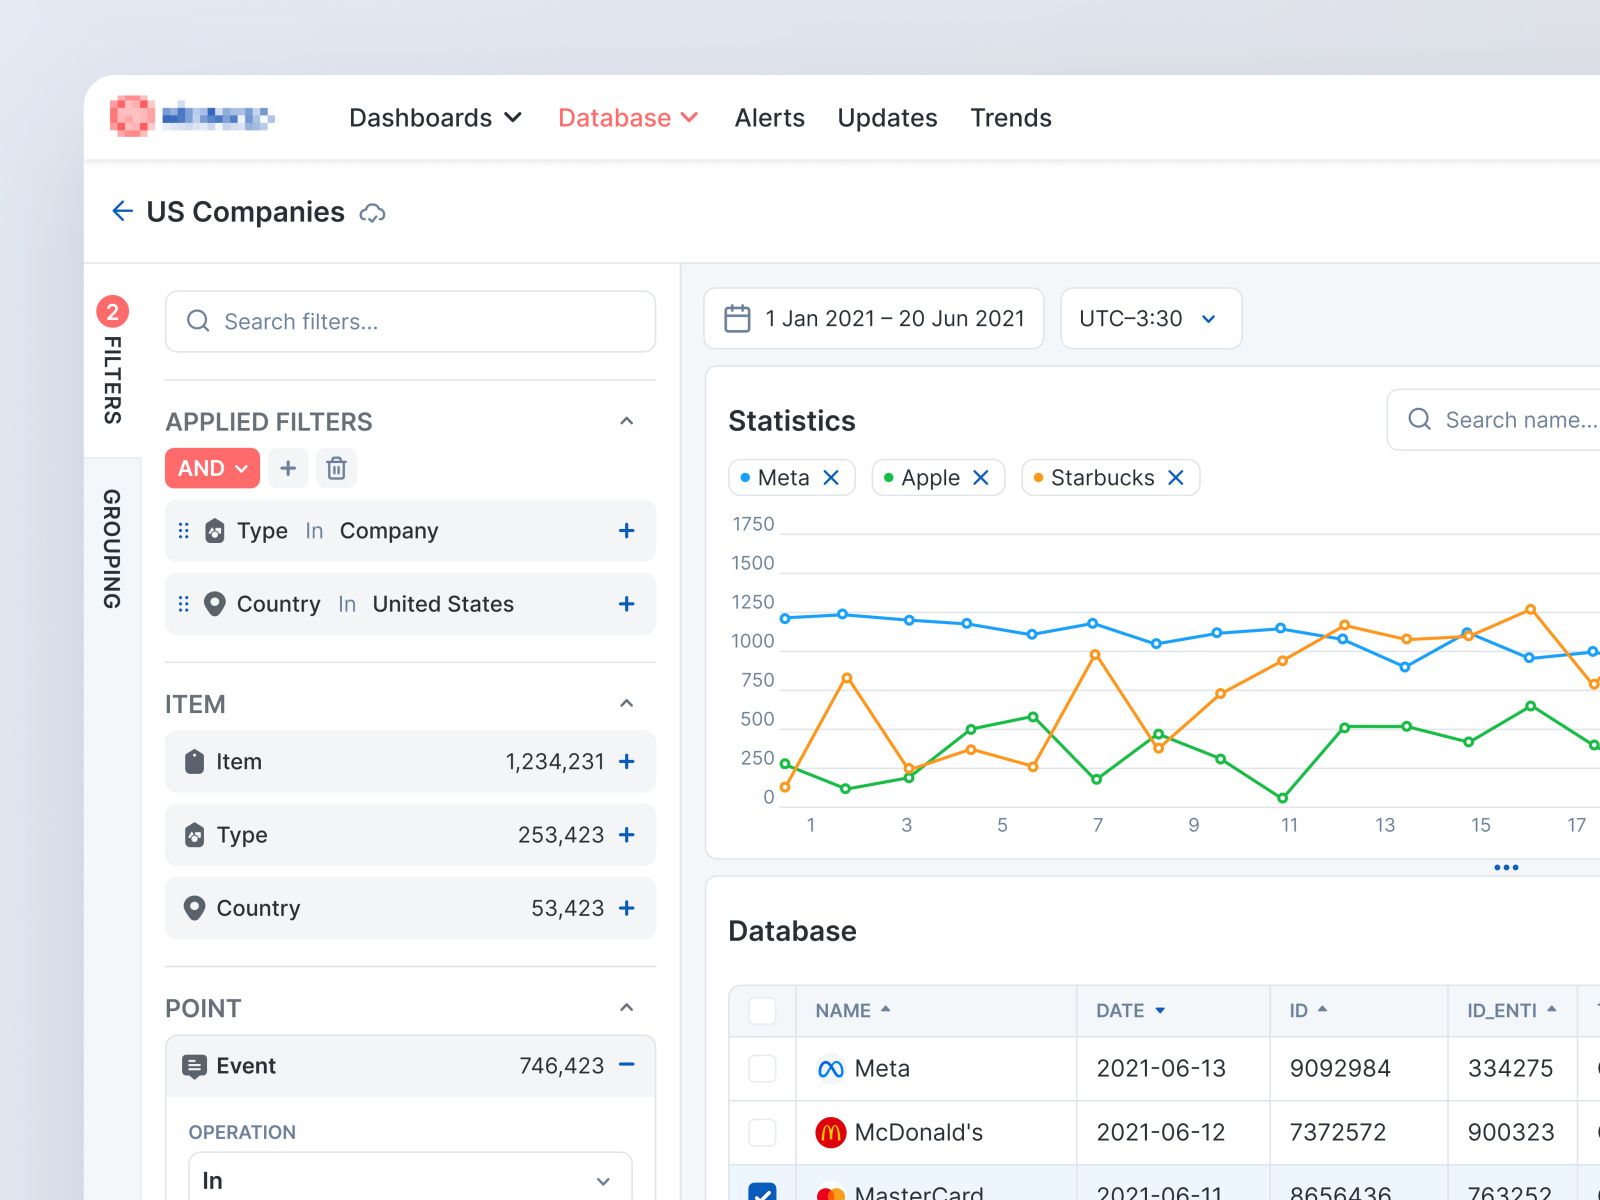The image size is (1600, 1200).
Task: Add new filter condition plus button
Action: (288, 468)
